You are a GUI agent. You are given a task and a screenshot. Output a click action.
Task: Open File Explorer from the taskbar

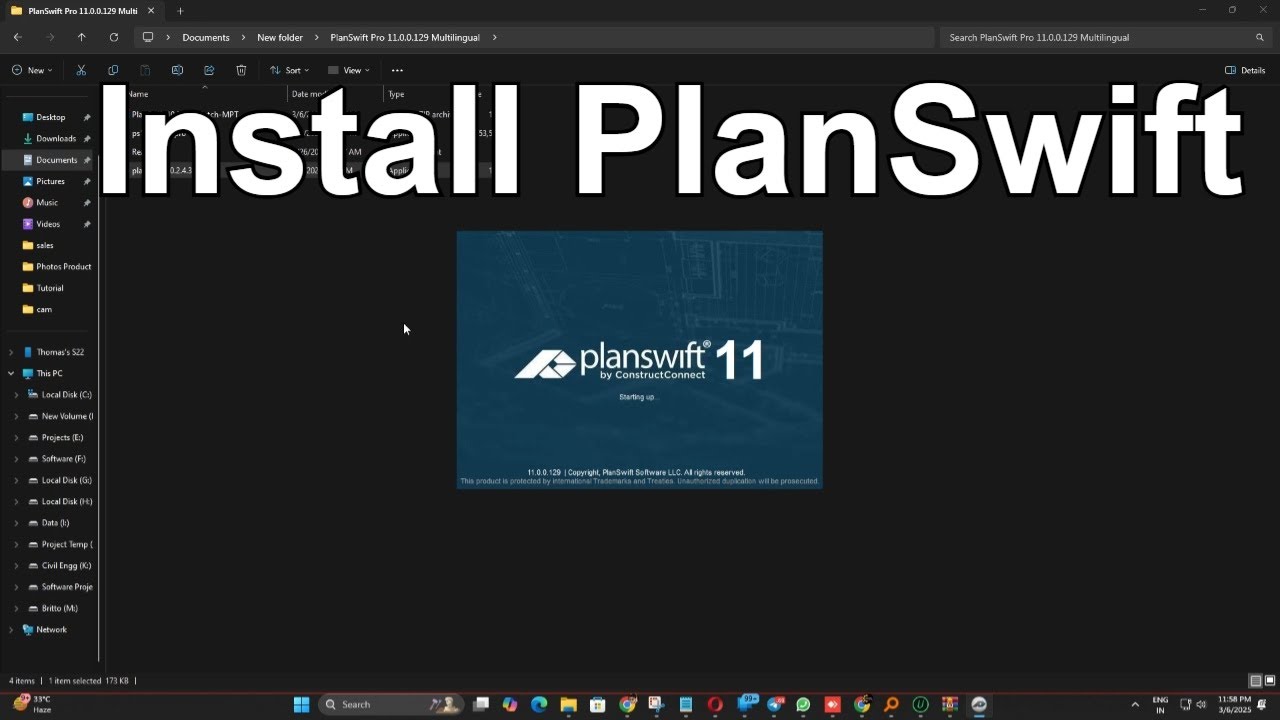(x=569, y=704)
